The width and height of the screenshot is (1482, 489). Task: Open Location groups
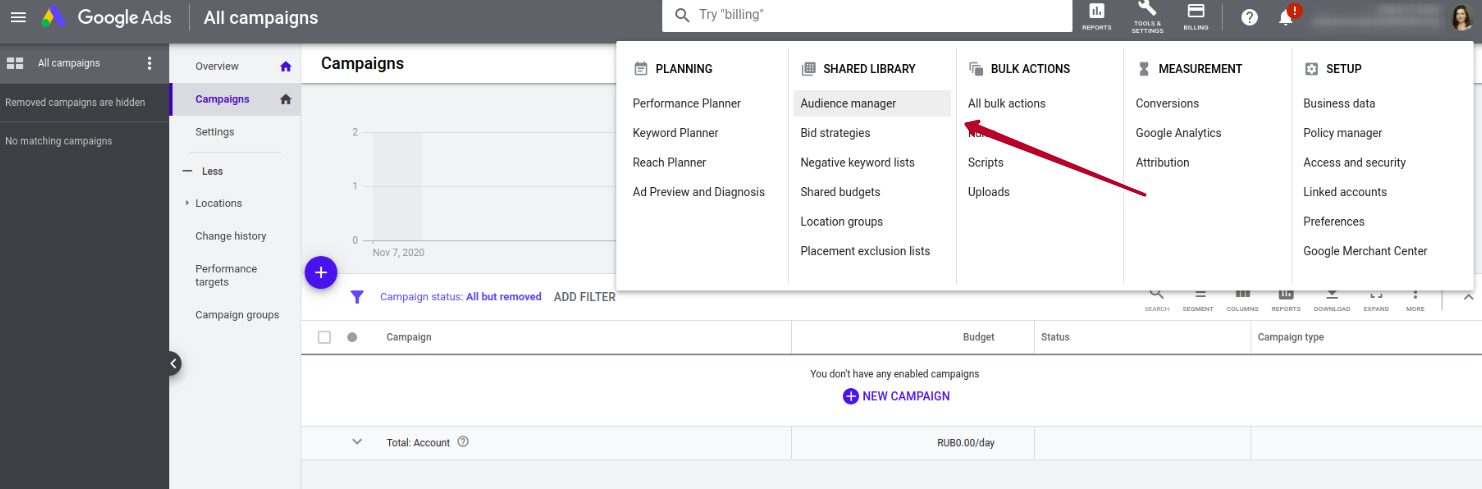pyautogui.click(x=842, y=222)
